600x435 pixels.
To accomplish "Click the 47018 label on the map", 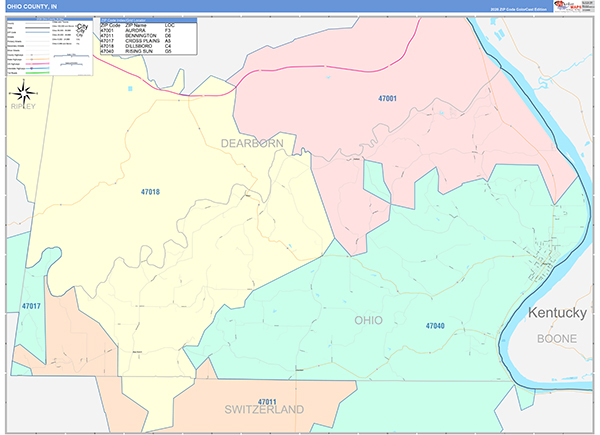I will (x=150, y=192).
